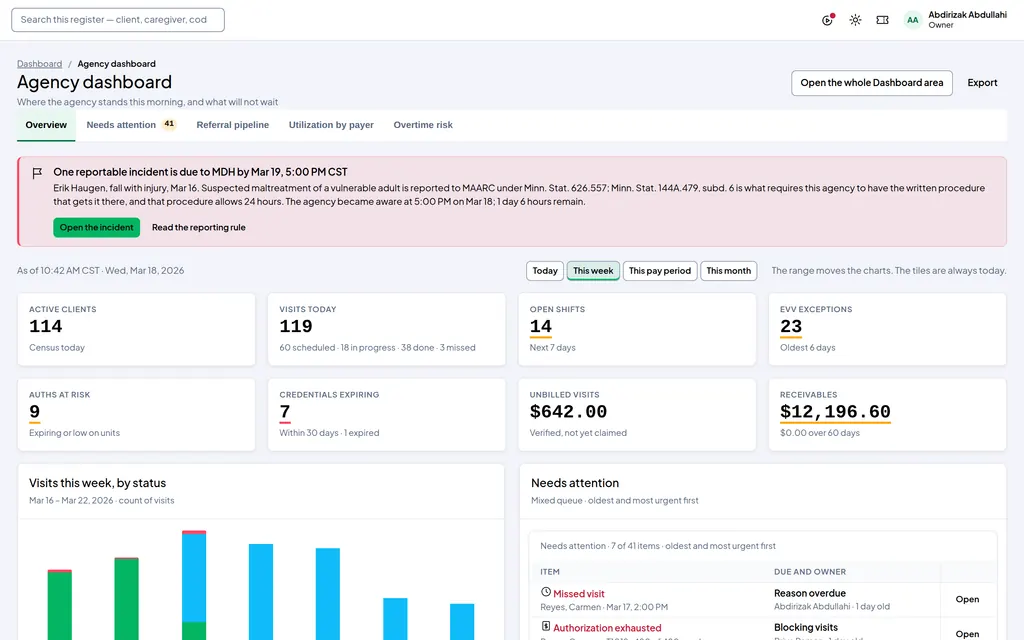
Task: Open the Visits Today tile
Action: pyautogui.click(x=387, y=329)
